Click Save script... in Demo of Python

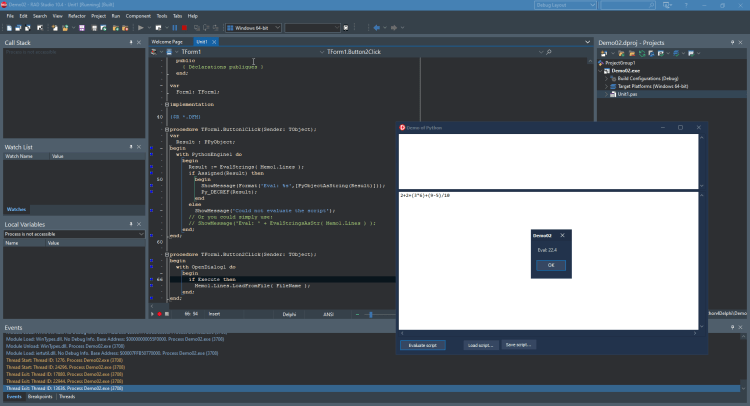[x=518, y=345]
